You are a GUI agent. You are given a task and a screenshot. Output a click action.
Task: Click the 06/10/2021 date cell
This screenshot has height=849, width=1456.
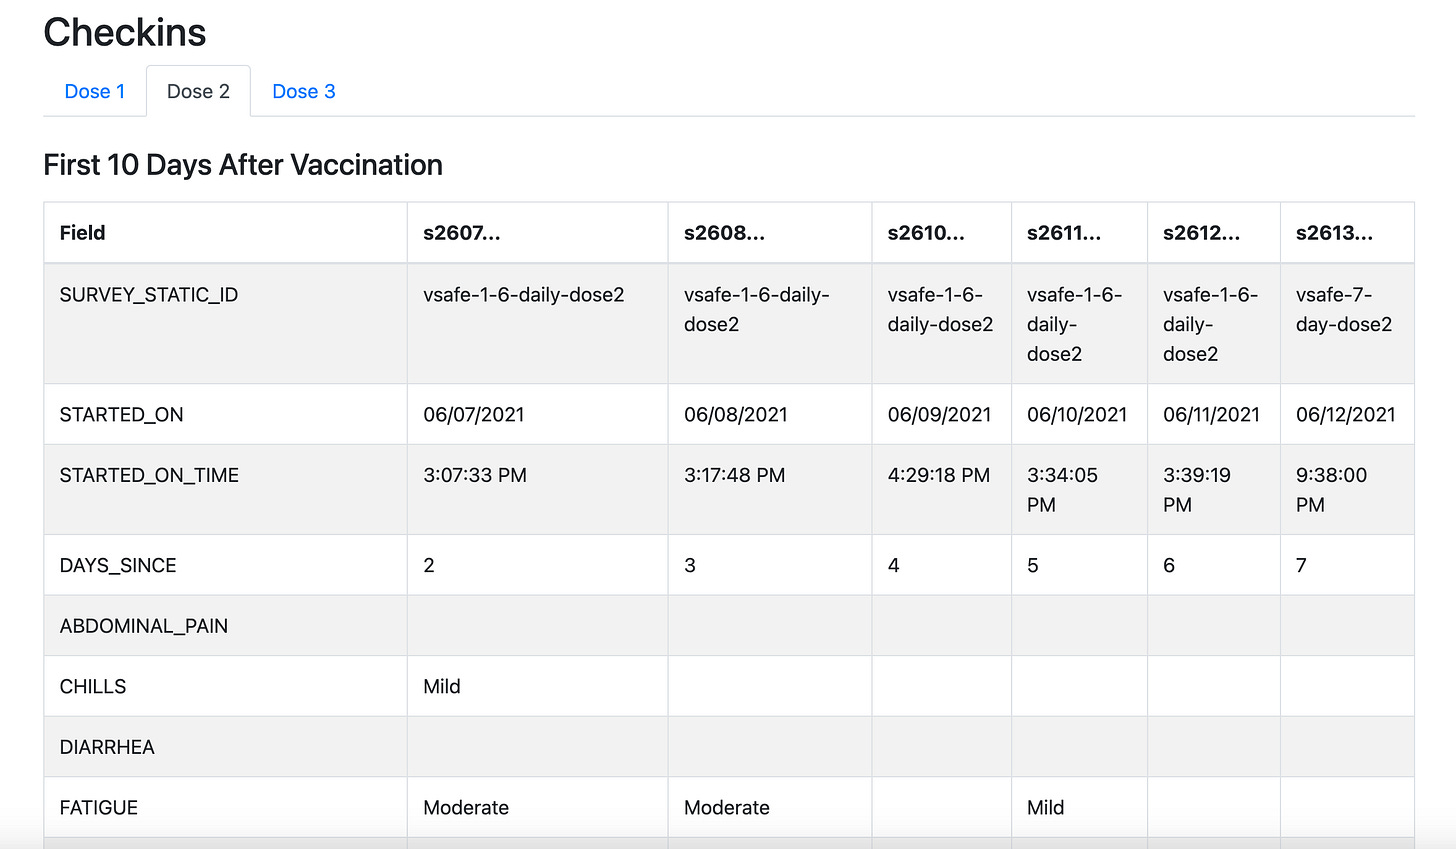tap(1077, 415)
